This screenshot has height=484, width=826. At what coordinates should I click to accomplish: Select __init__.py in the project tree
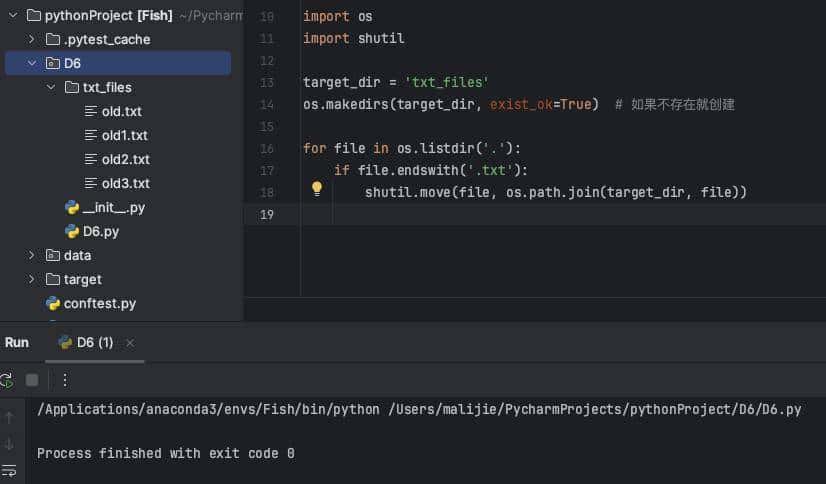[114, 208]
